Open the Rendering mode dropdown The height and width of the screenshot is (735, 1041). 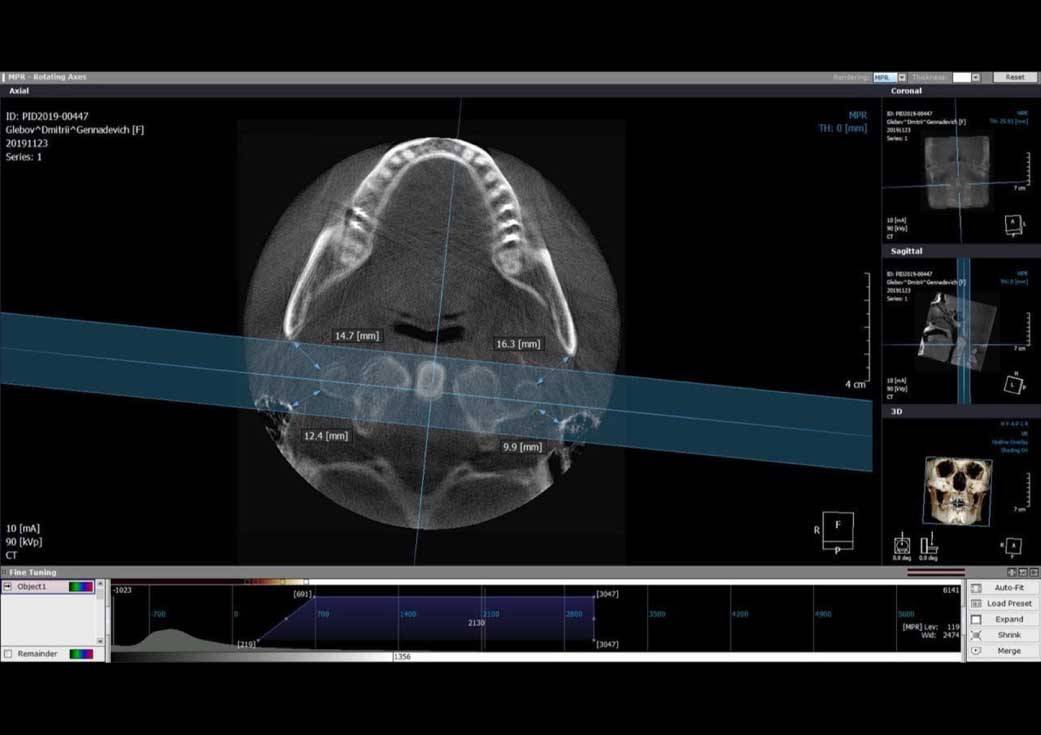(x=902, y=78)
